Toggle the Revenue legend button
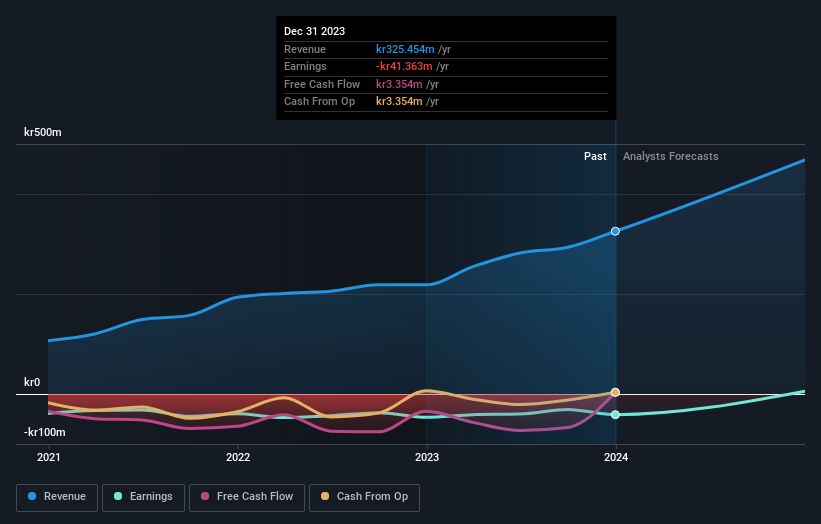The height and width of the screenshot is (524, 821). click(57, 497)
